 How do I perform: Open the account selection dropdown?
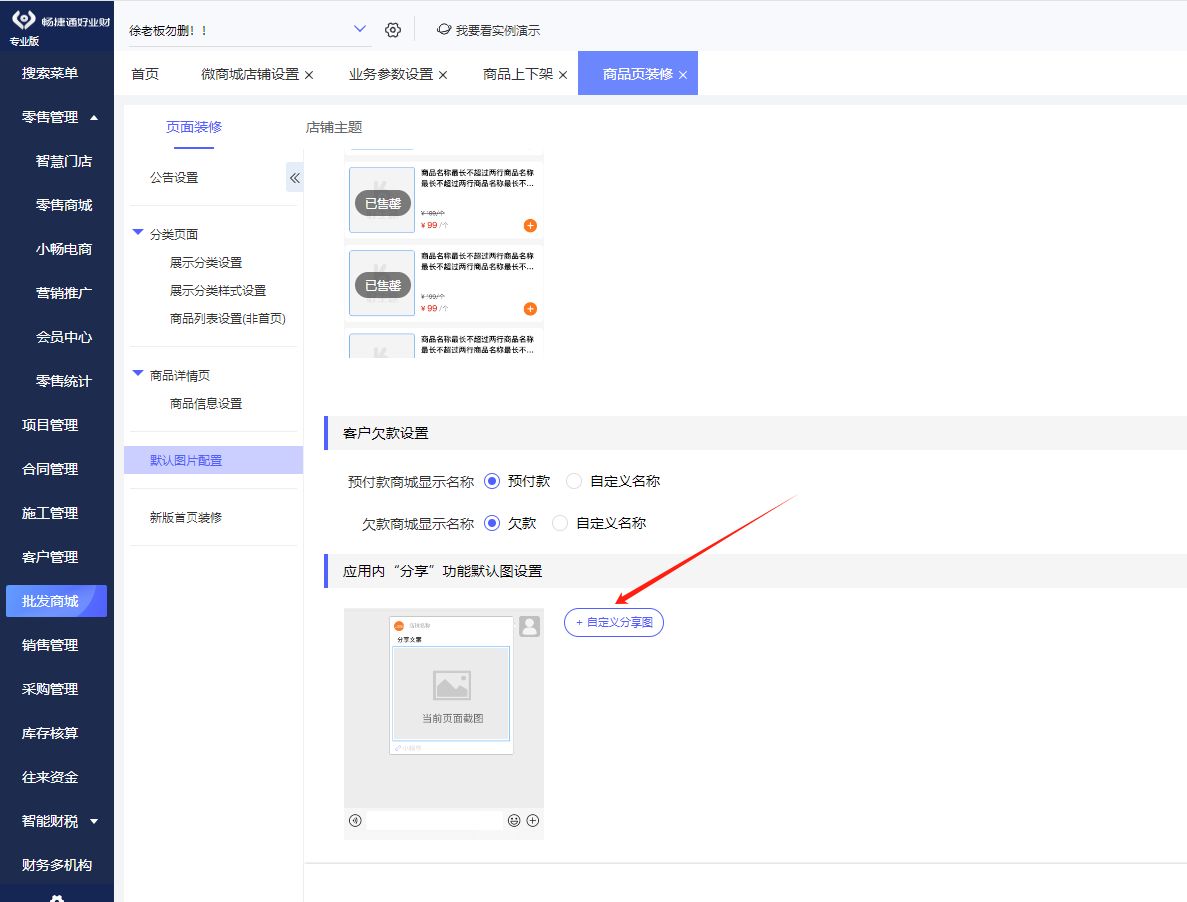360,30
